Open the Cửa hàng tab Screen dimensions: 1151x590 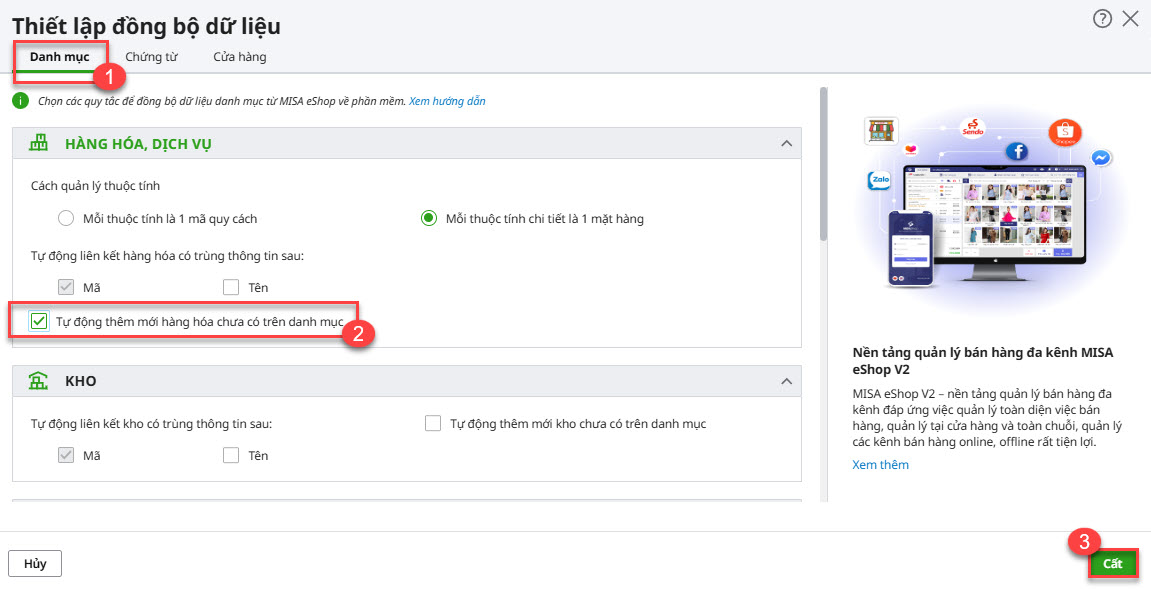[239, 57]
